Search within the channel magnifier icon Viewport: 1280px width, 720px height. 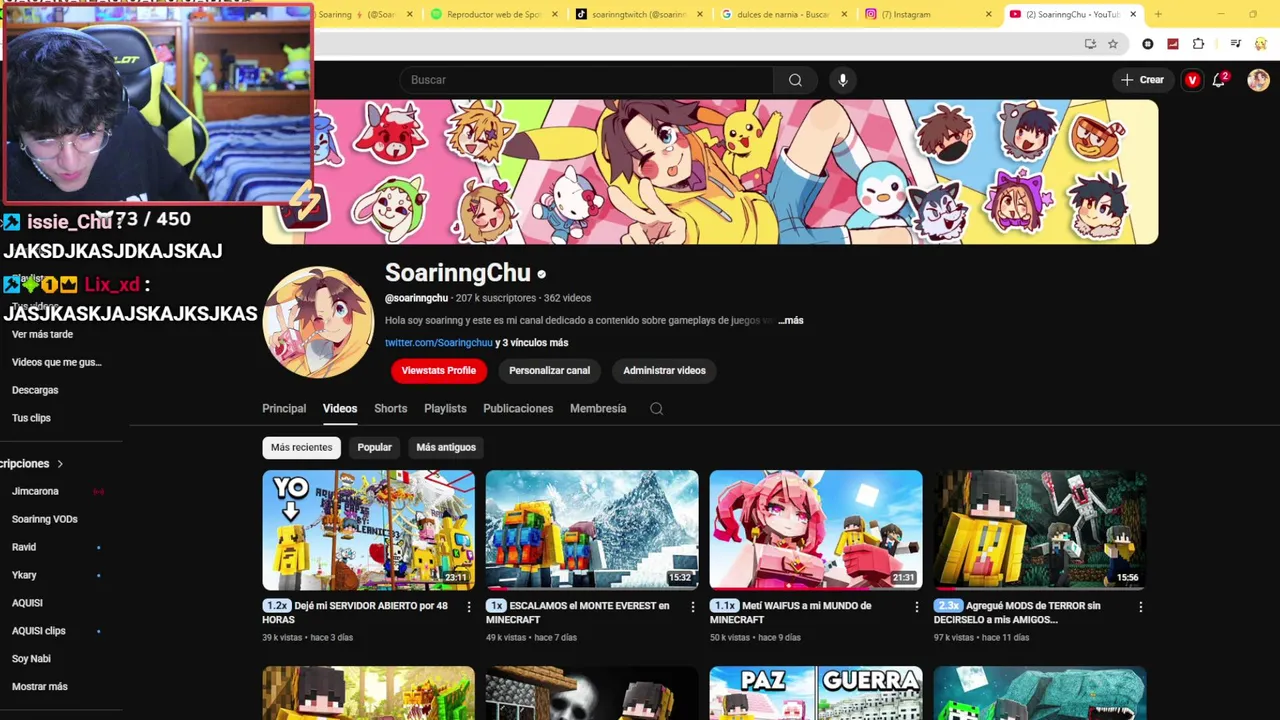[x=656, y=408]
